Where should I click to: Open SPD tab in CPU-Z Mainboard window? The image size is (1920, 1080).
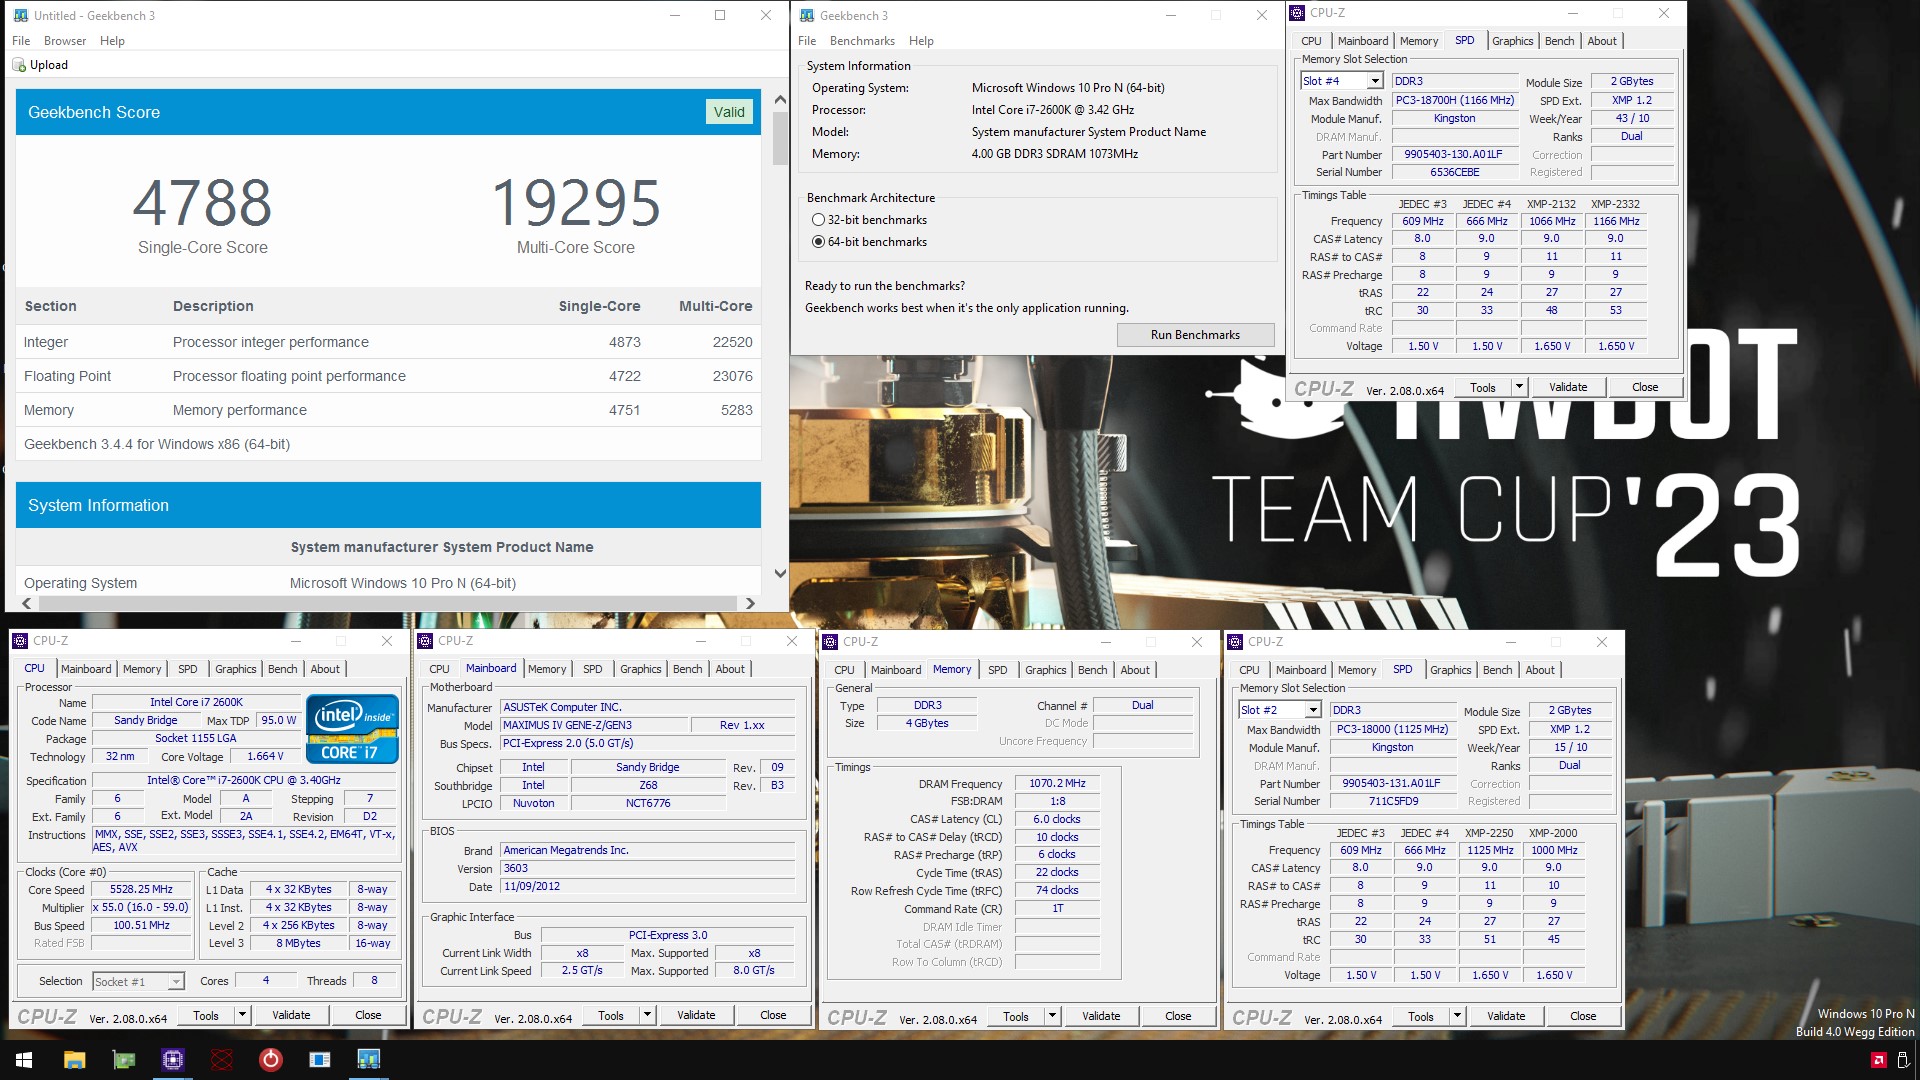click(593, 669)
